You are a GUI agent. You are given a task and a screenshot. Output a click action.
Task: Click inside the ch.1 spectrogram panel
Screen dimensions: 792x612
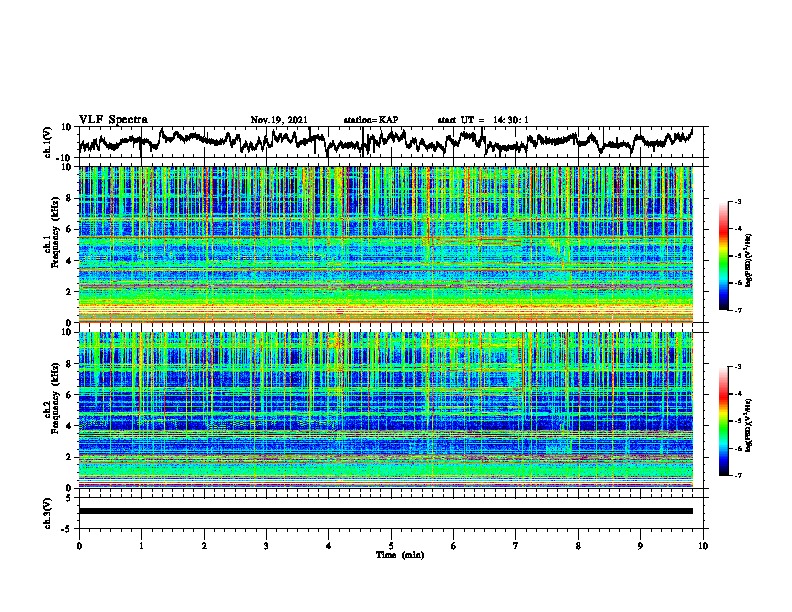pyautogui.click(x=386, y=244)
